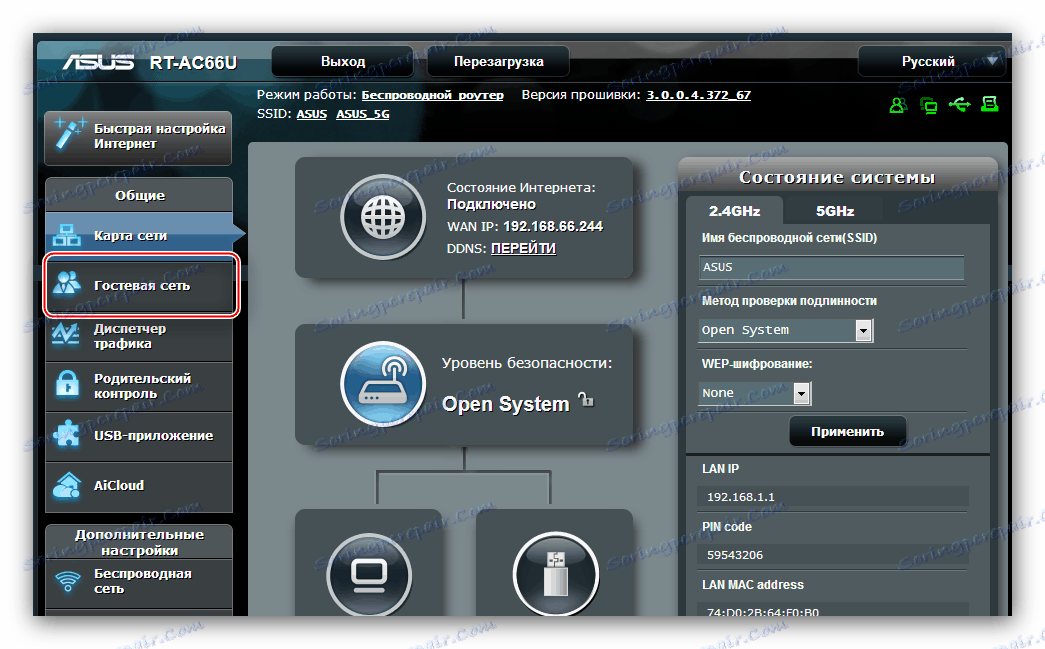Click the Подключено status text

[491, 205]
